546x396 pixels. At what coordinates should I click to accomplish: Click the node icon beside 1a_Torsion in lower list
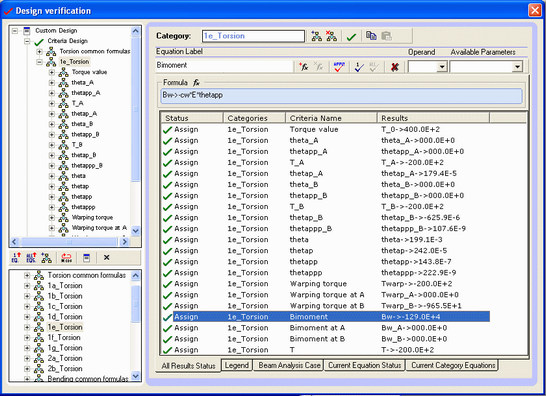(39, 286)
